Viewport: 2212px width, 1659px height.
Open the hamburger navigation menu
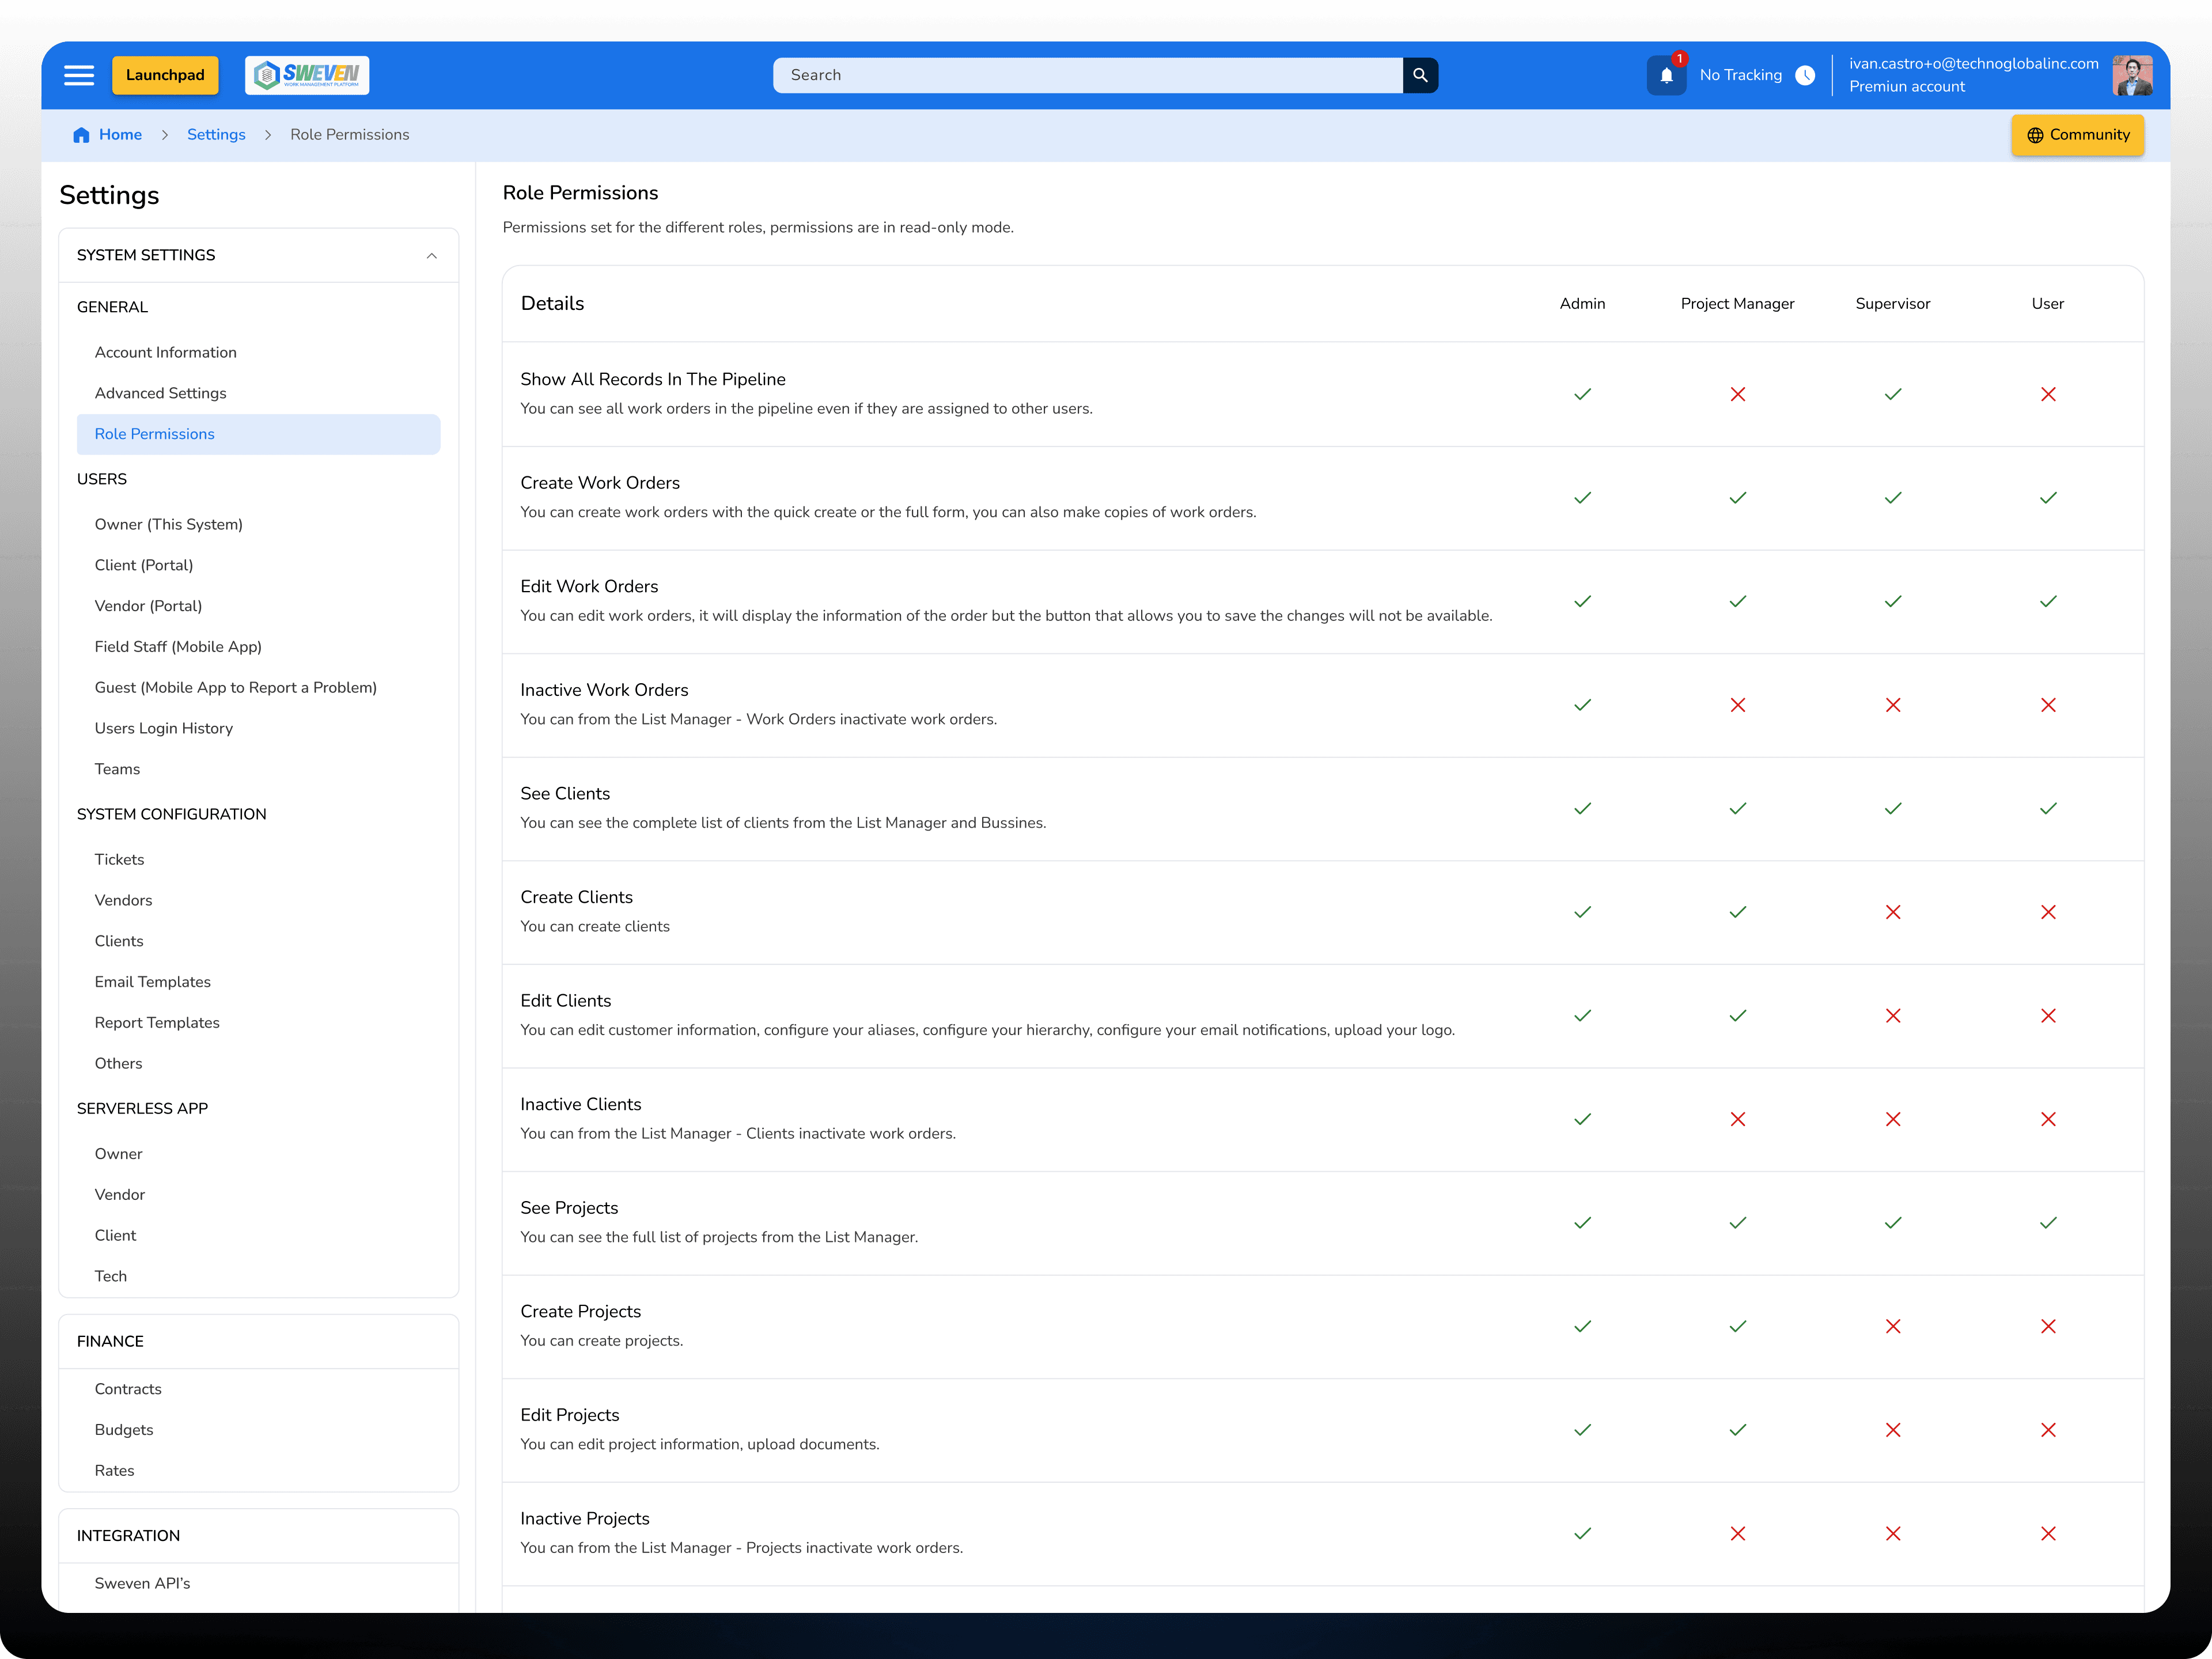pos(79,75)
